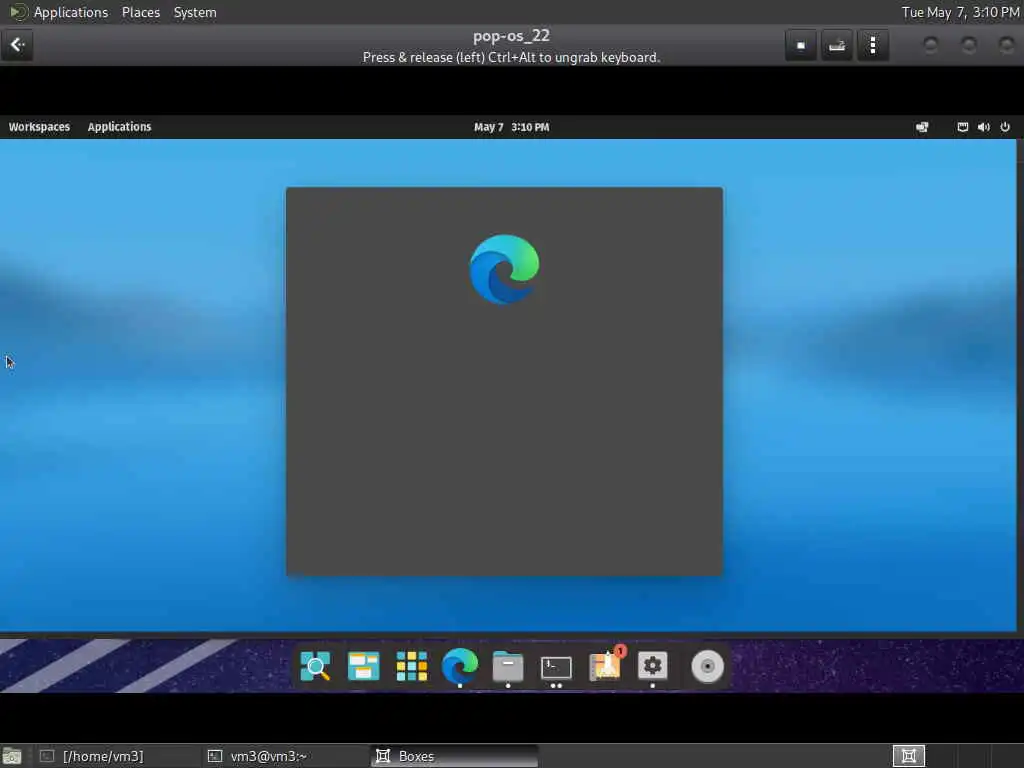1024x768 pixels.
Task: Click the power icon in Pop top bar
Action: 1005,127
